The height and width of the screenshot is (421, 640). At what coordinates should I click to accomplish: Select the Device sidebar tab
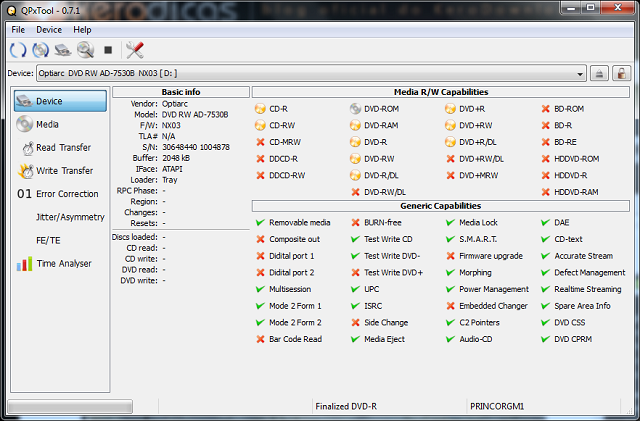[60, 101]
